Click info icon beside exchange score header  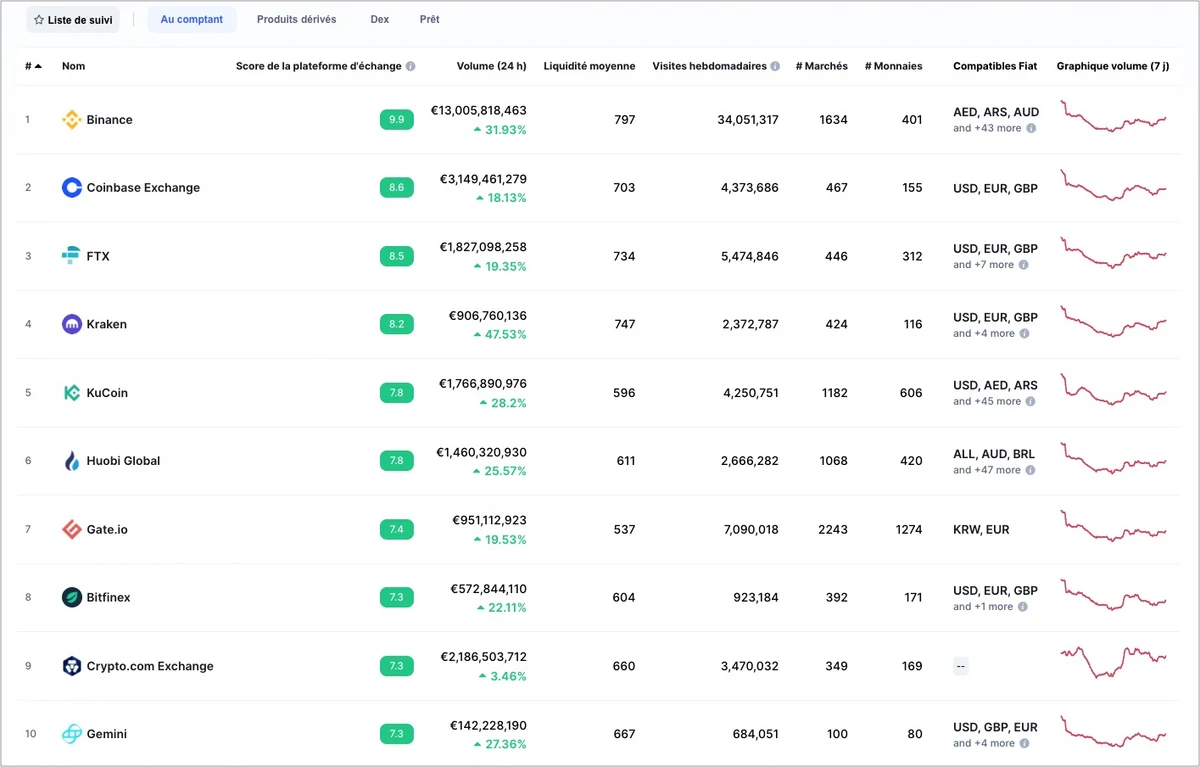click(x=411, y=66)
